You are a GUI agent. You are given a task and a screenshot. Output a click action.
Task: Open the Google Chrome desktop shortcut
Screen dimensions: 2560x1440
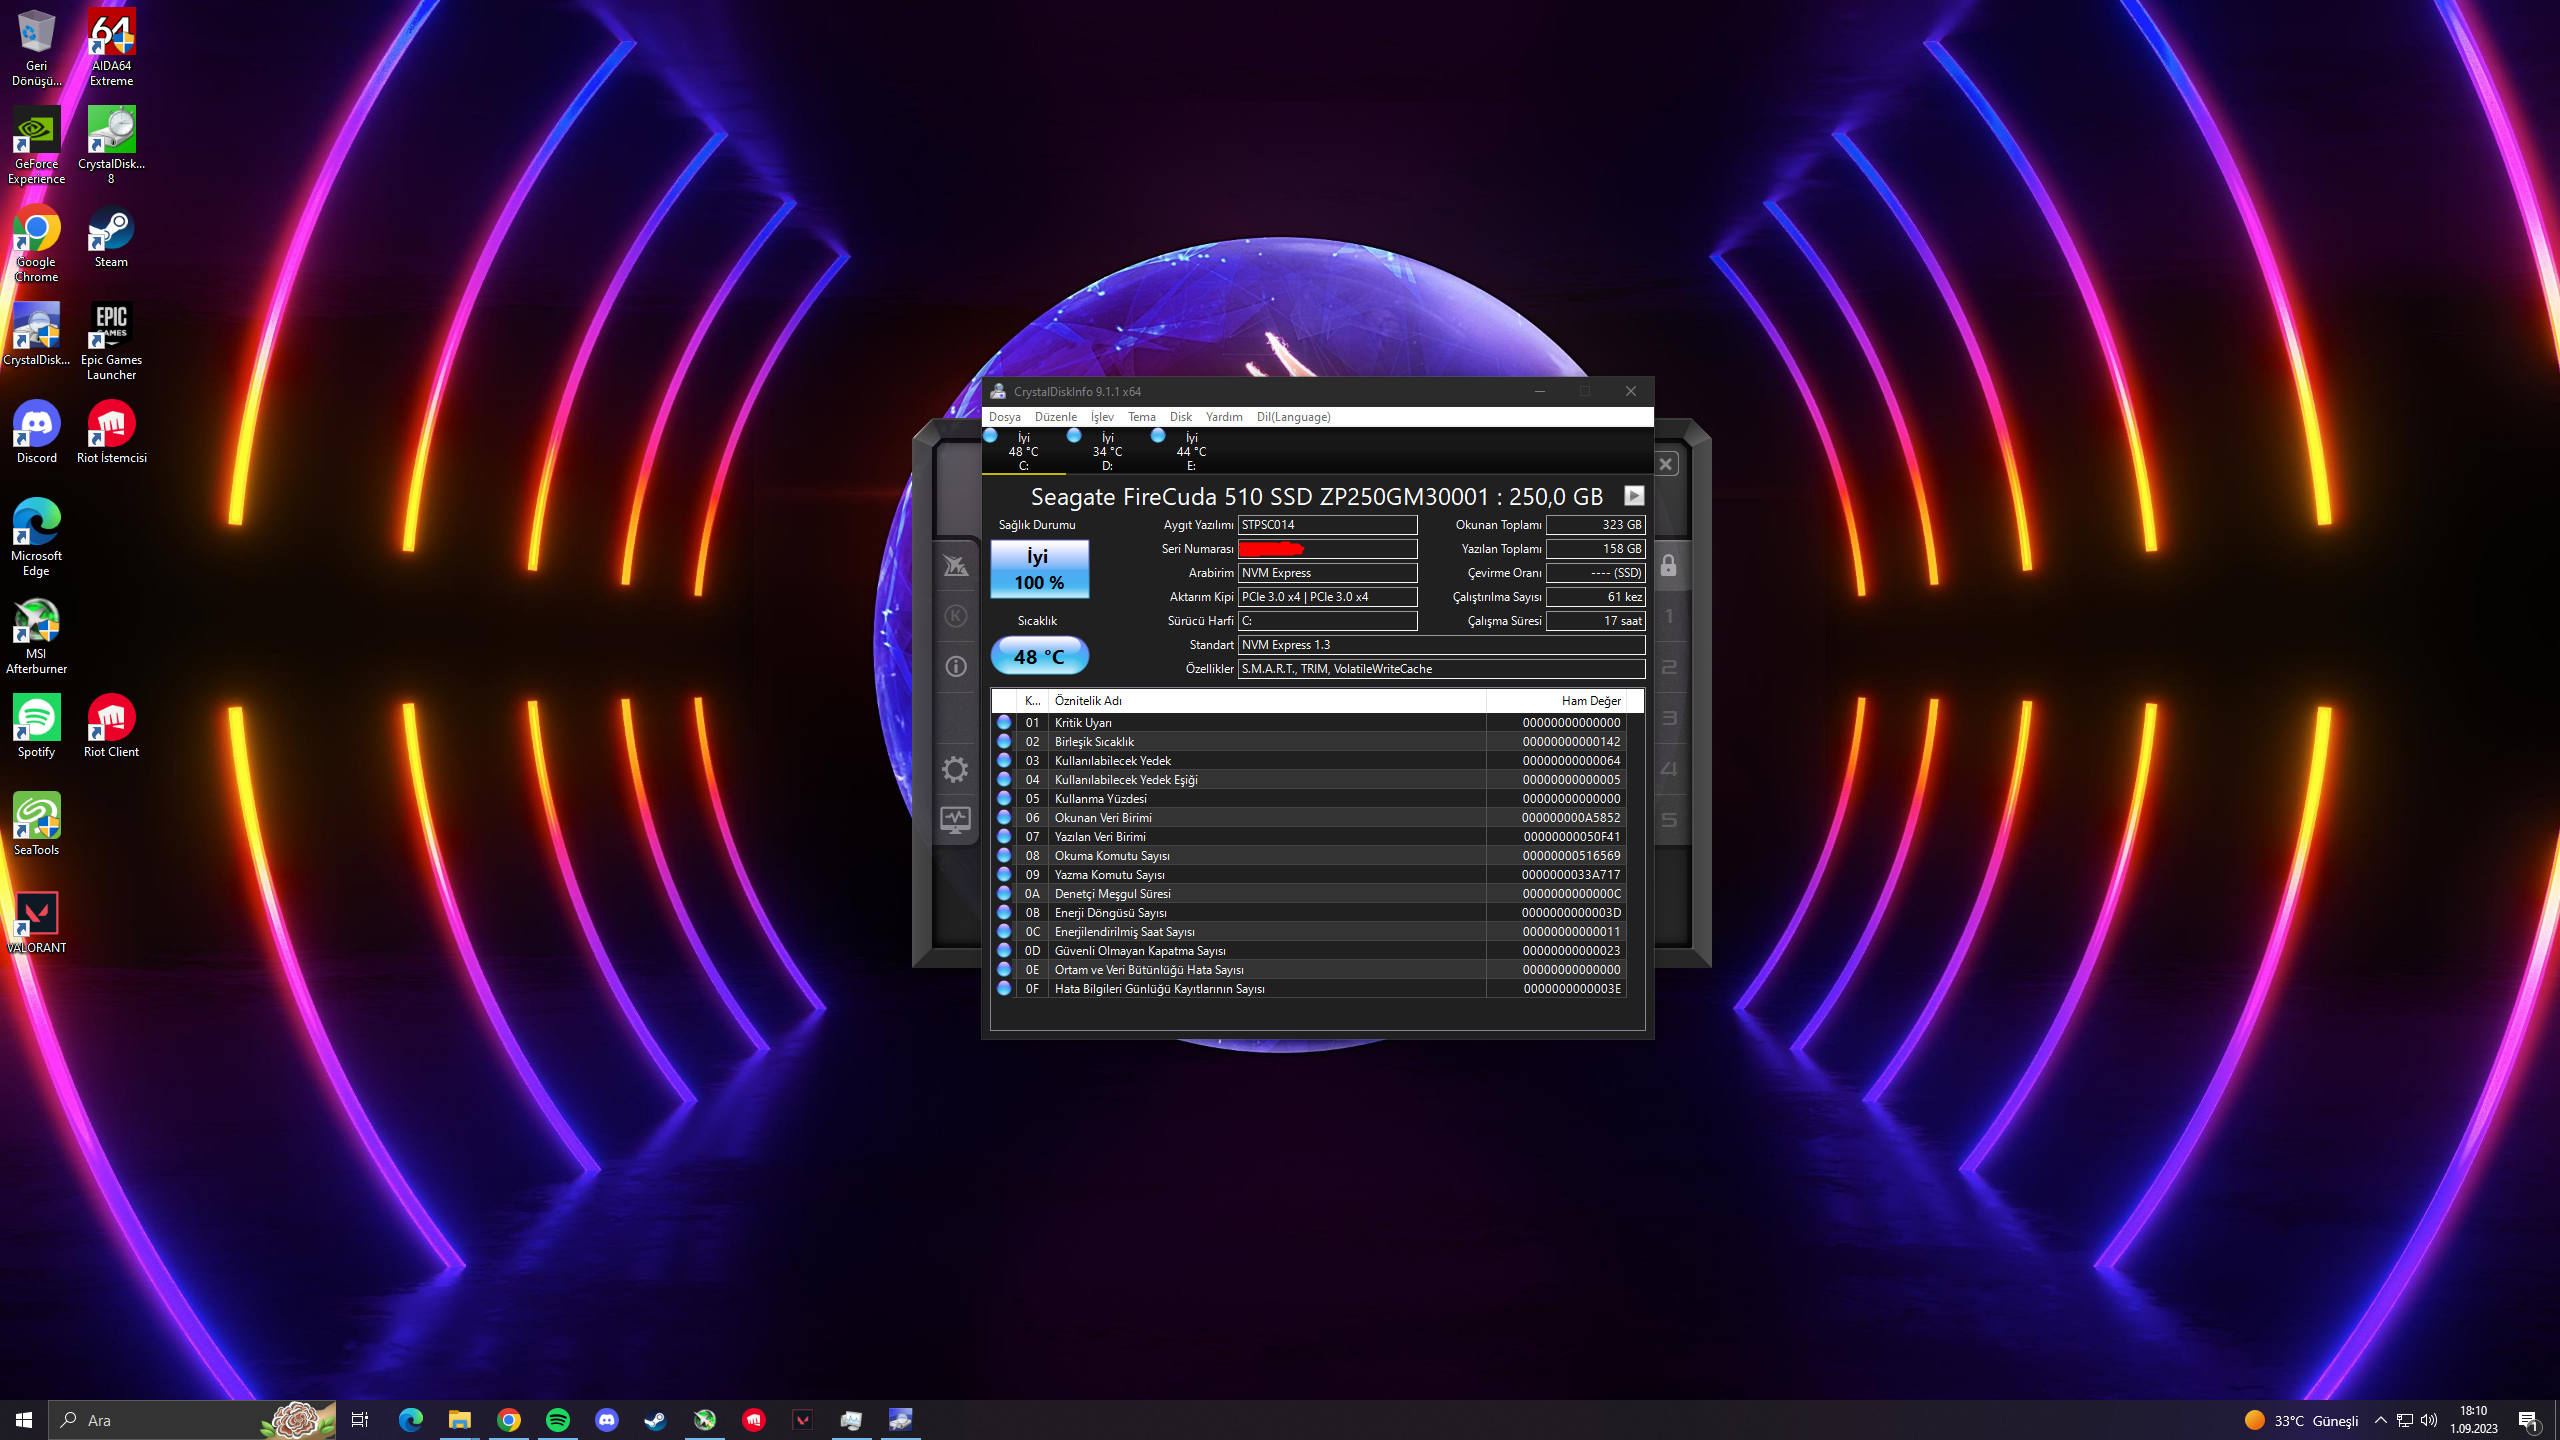[36, 243]
